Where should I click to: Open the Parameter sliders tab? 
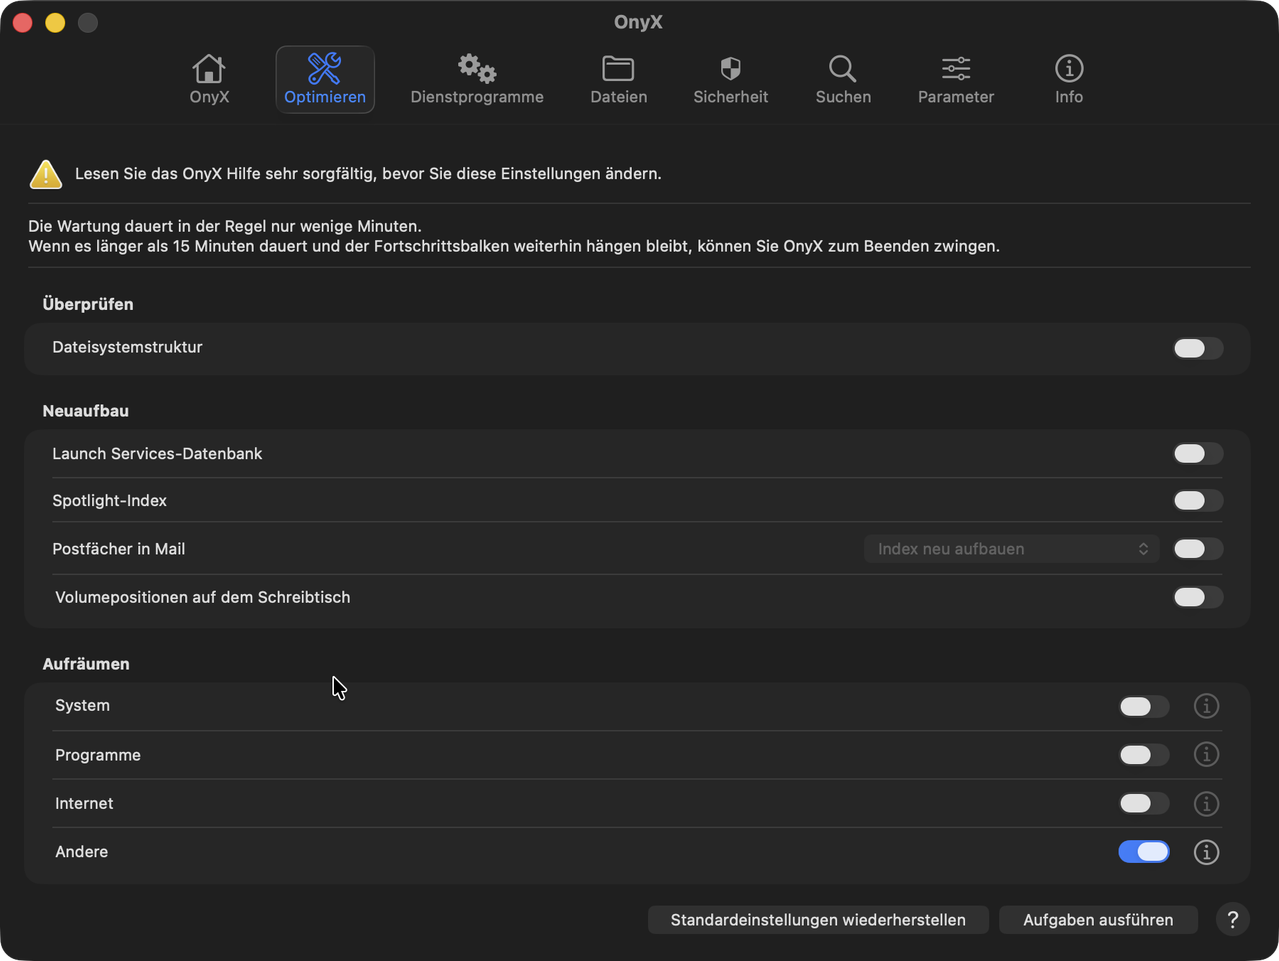click(x=956, y=80)
